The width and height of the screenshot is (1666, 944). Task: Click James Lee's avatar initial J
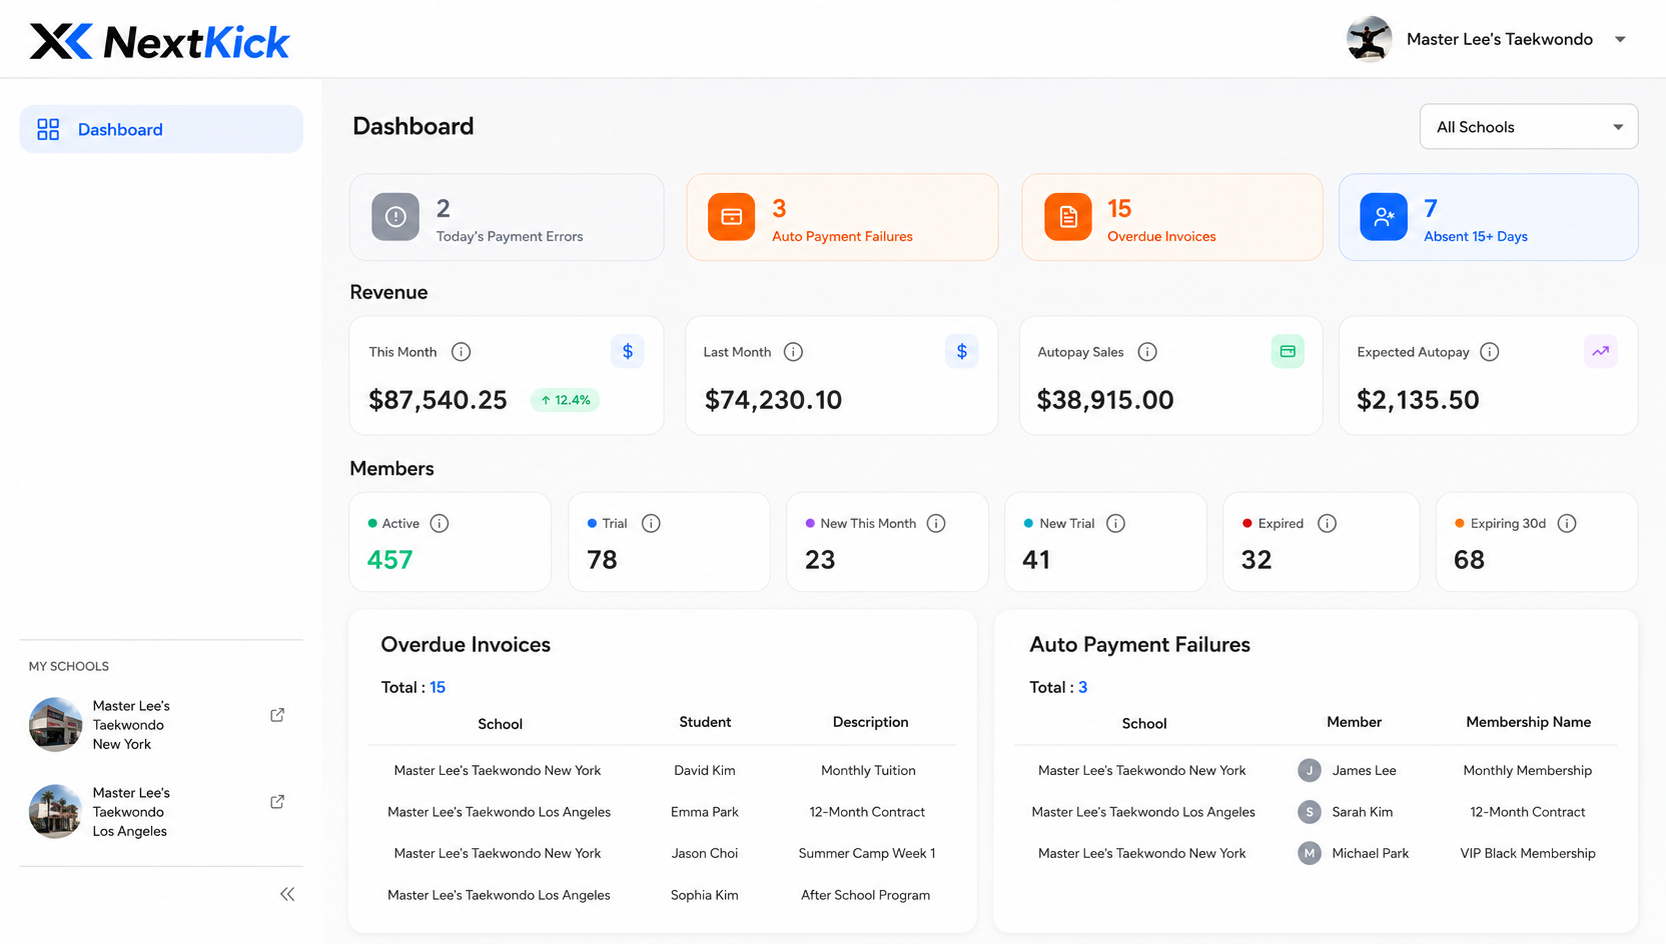pyautogui.click(x=1309, y=770)
